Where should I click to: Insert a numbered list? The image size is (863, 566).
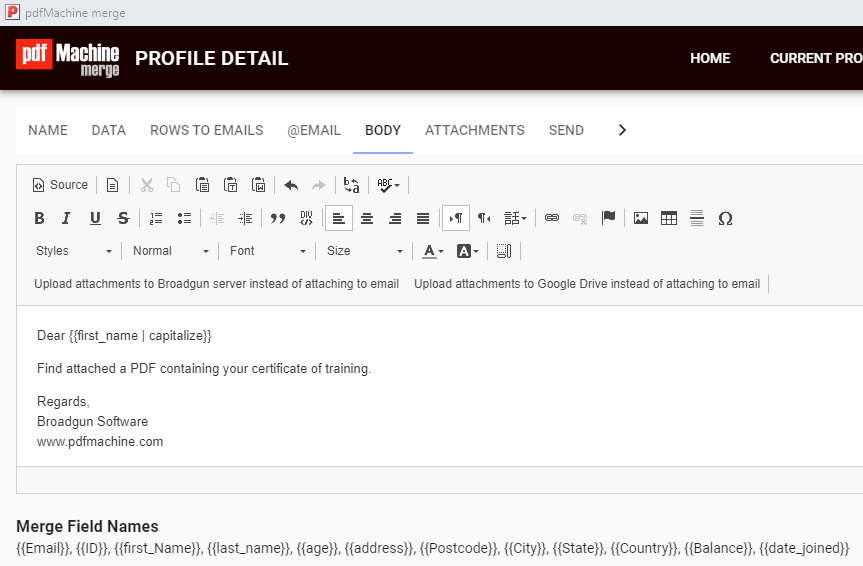(x=156, y=218)
